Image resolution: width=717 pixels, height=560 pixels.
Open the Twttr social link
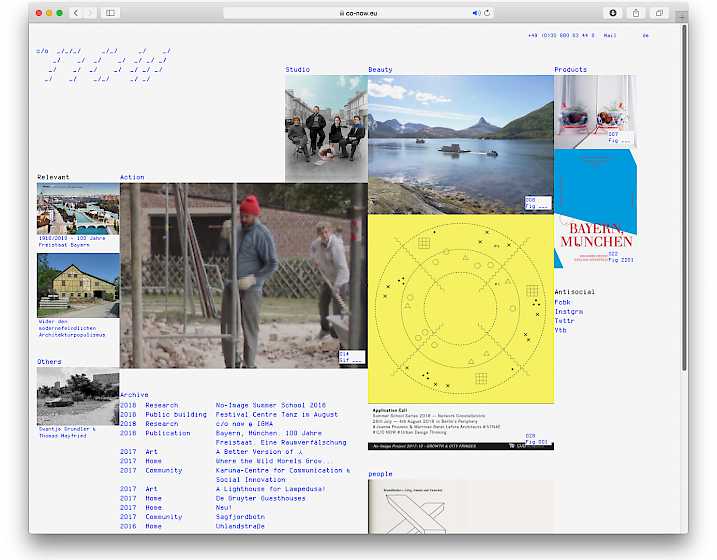[x=564, y=320]
